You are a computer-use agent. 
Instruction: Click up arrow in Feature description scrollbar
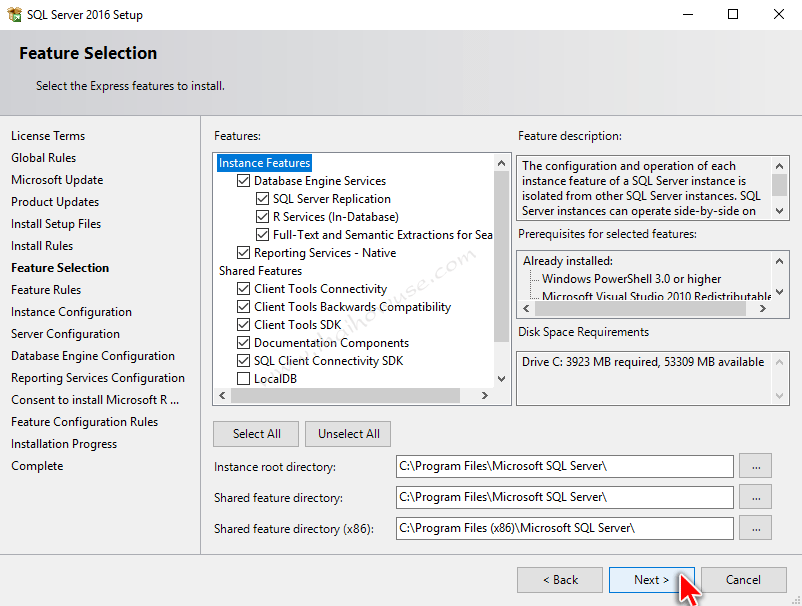pos(779,166)
